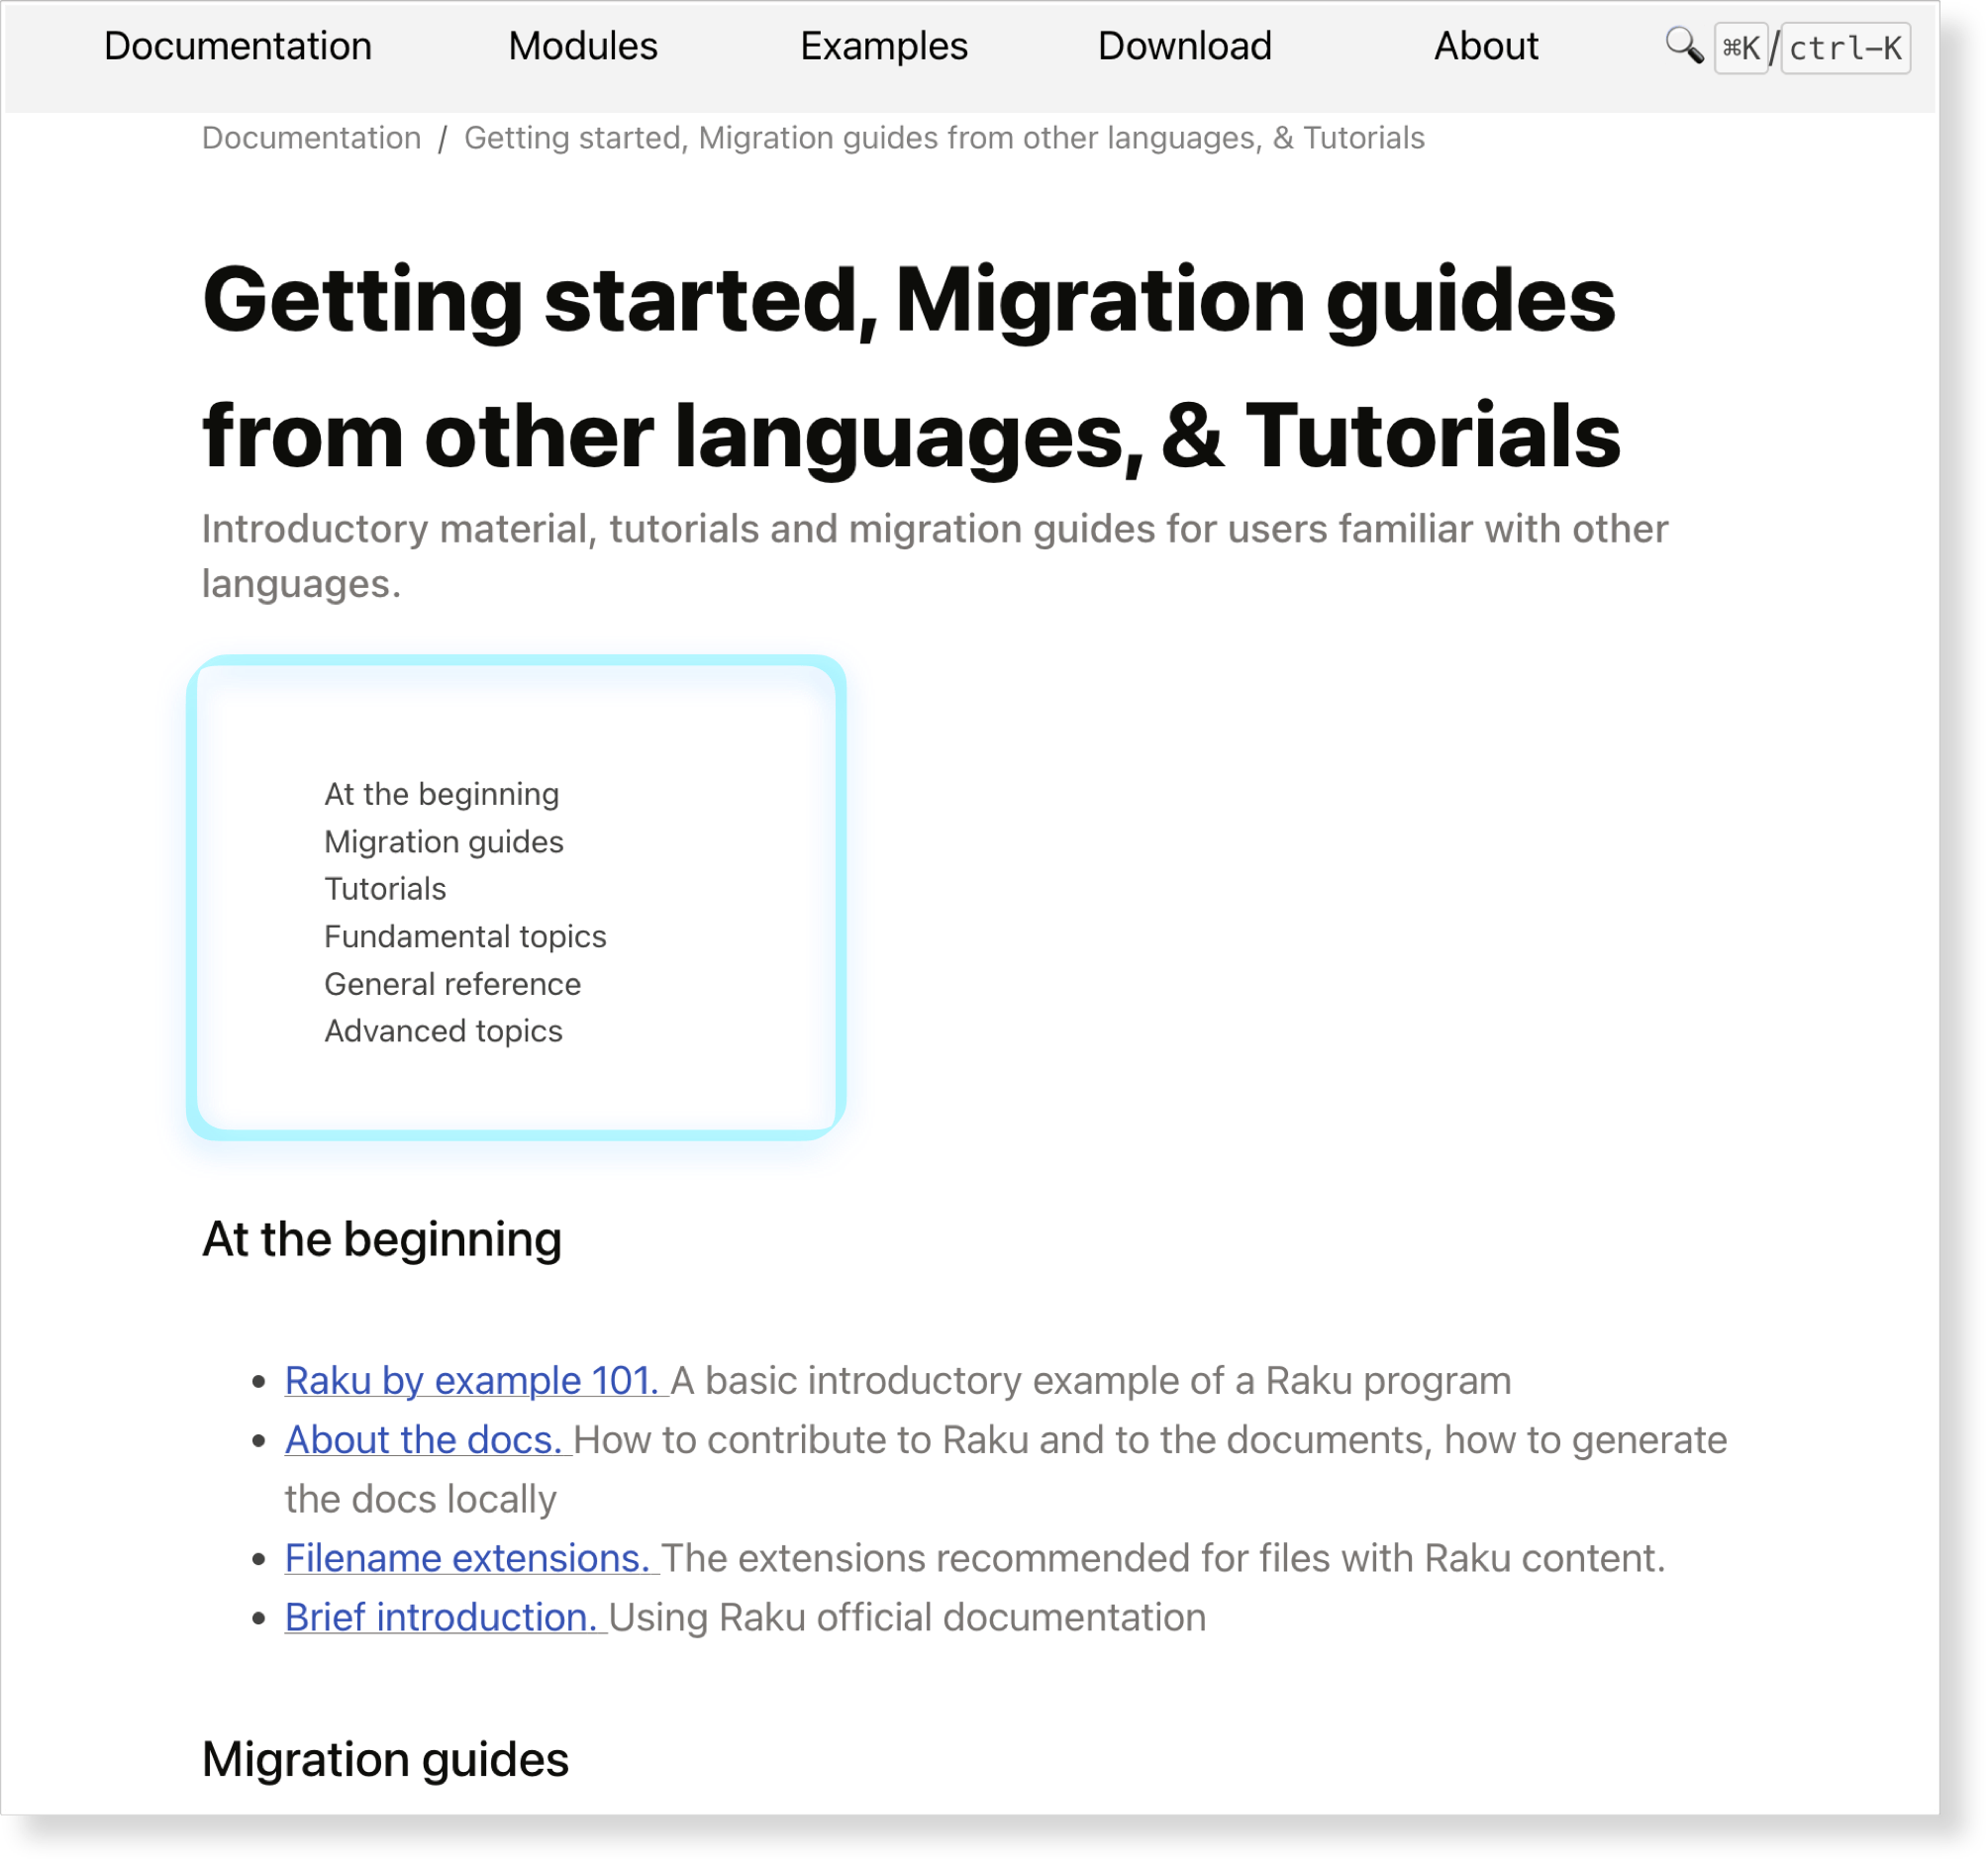Click the ⌘K search shortcut key
1988x1863 pixels.
click(1741, 48)
